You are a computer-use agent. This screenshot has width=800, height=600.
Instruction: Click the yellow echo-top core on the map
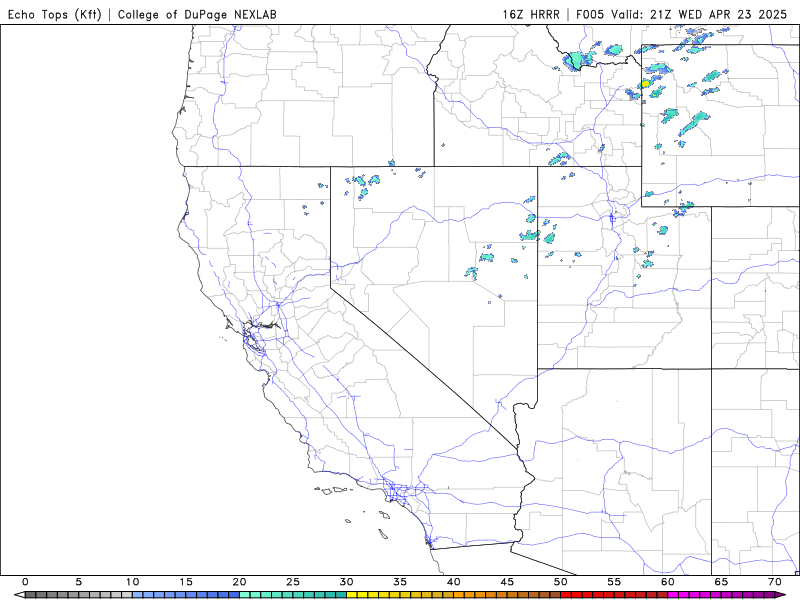645,83
